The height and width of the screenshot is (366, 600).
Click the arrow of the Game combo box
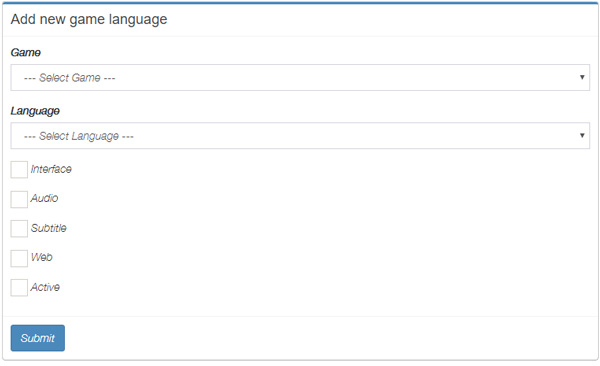582,77
